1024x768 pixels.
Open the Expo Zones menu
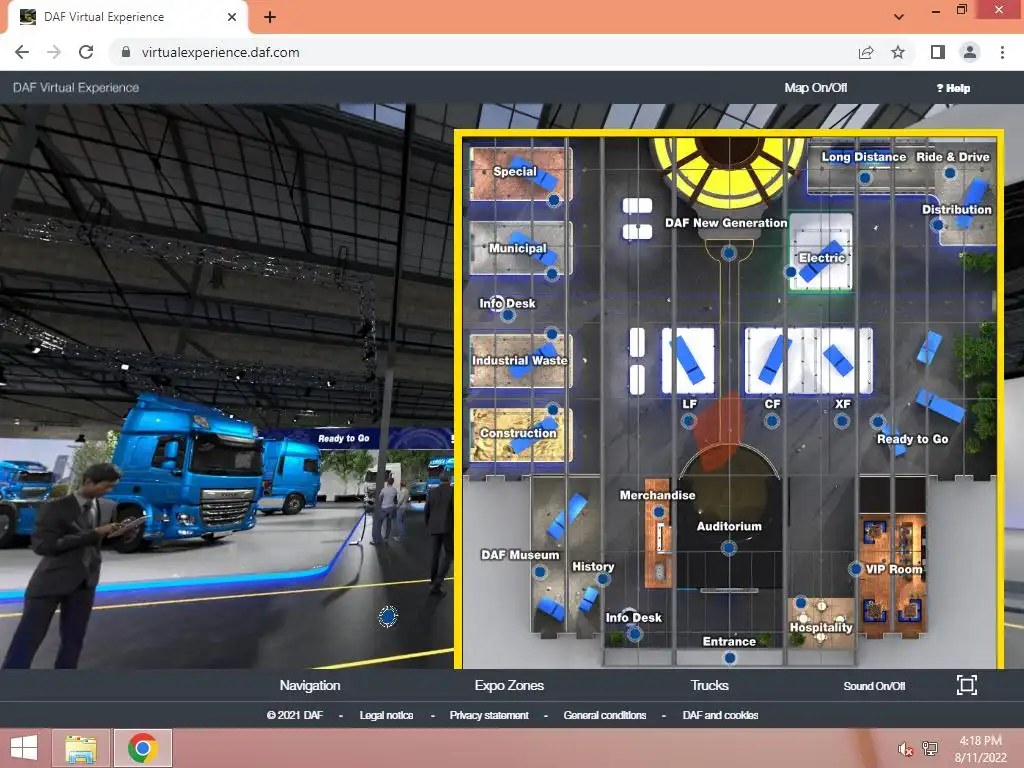tap(509, 685)
